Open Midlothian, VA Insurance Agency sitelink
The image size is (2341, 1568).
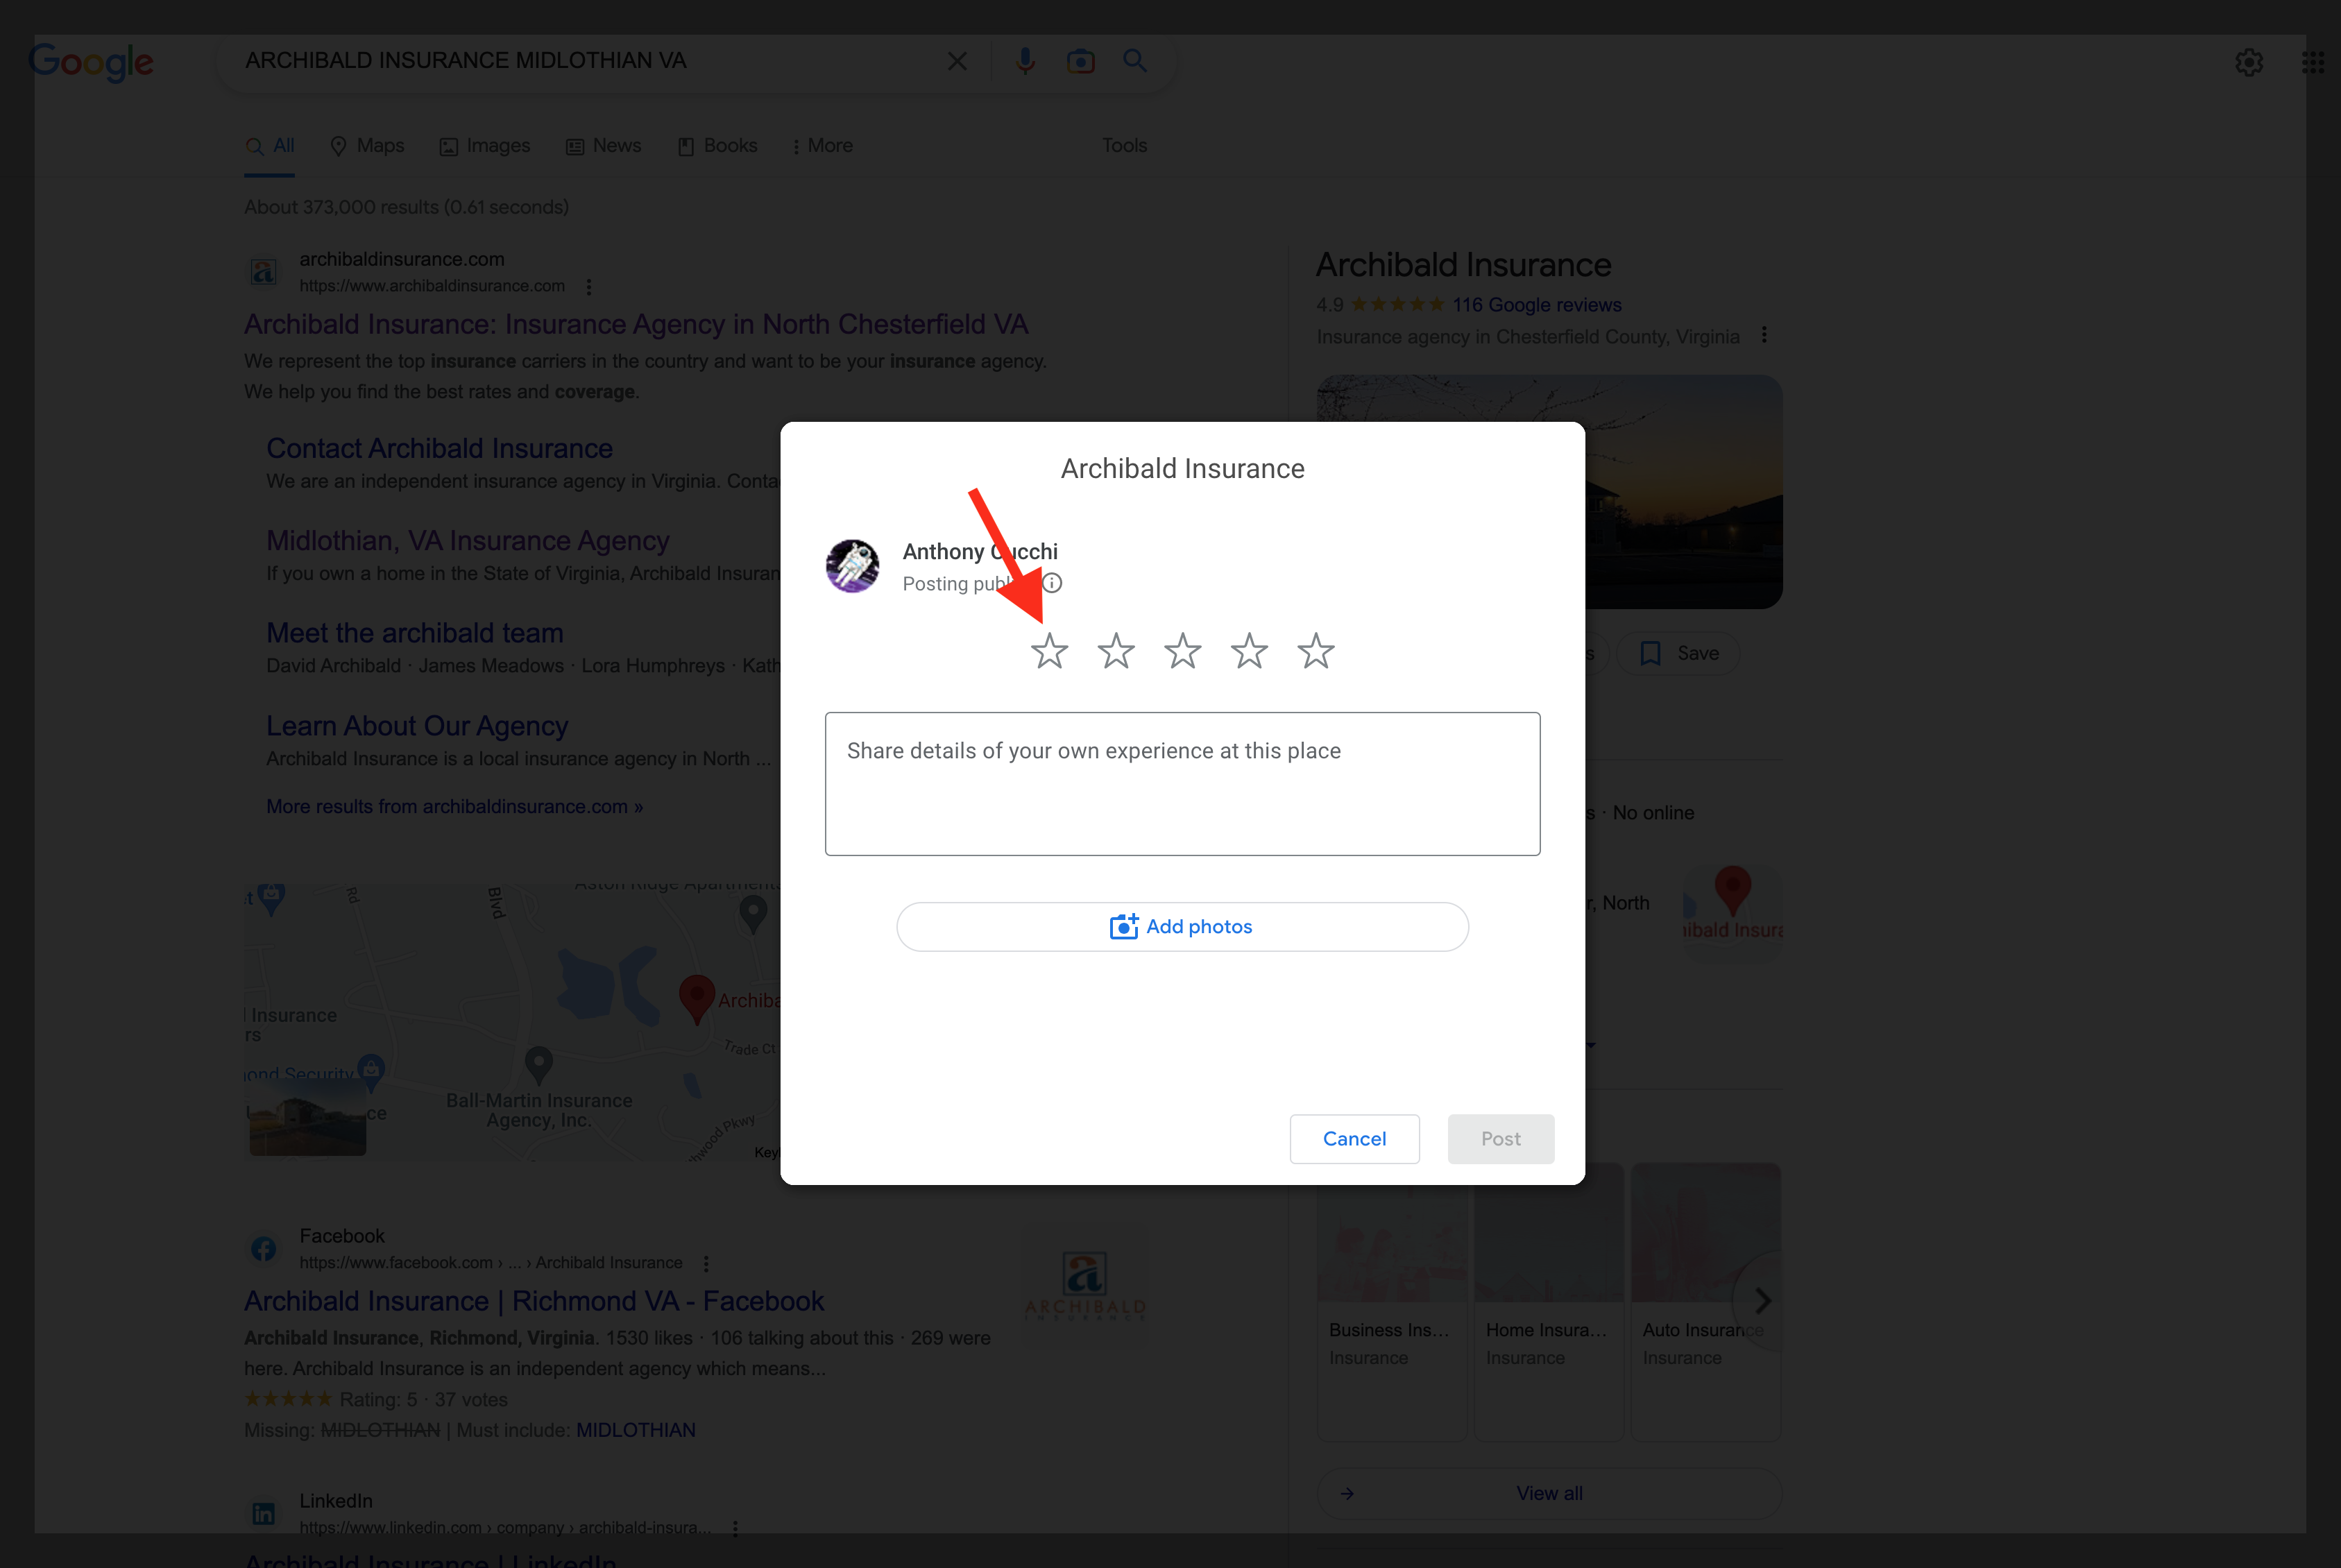pos(467,540)
